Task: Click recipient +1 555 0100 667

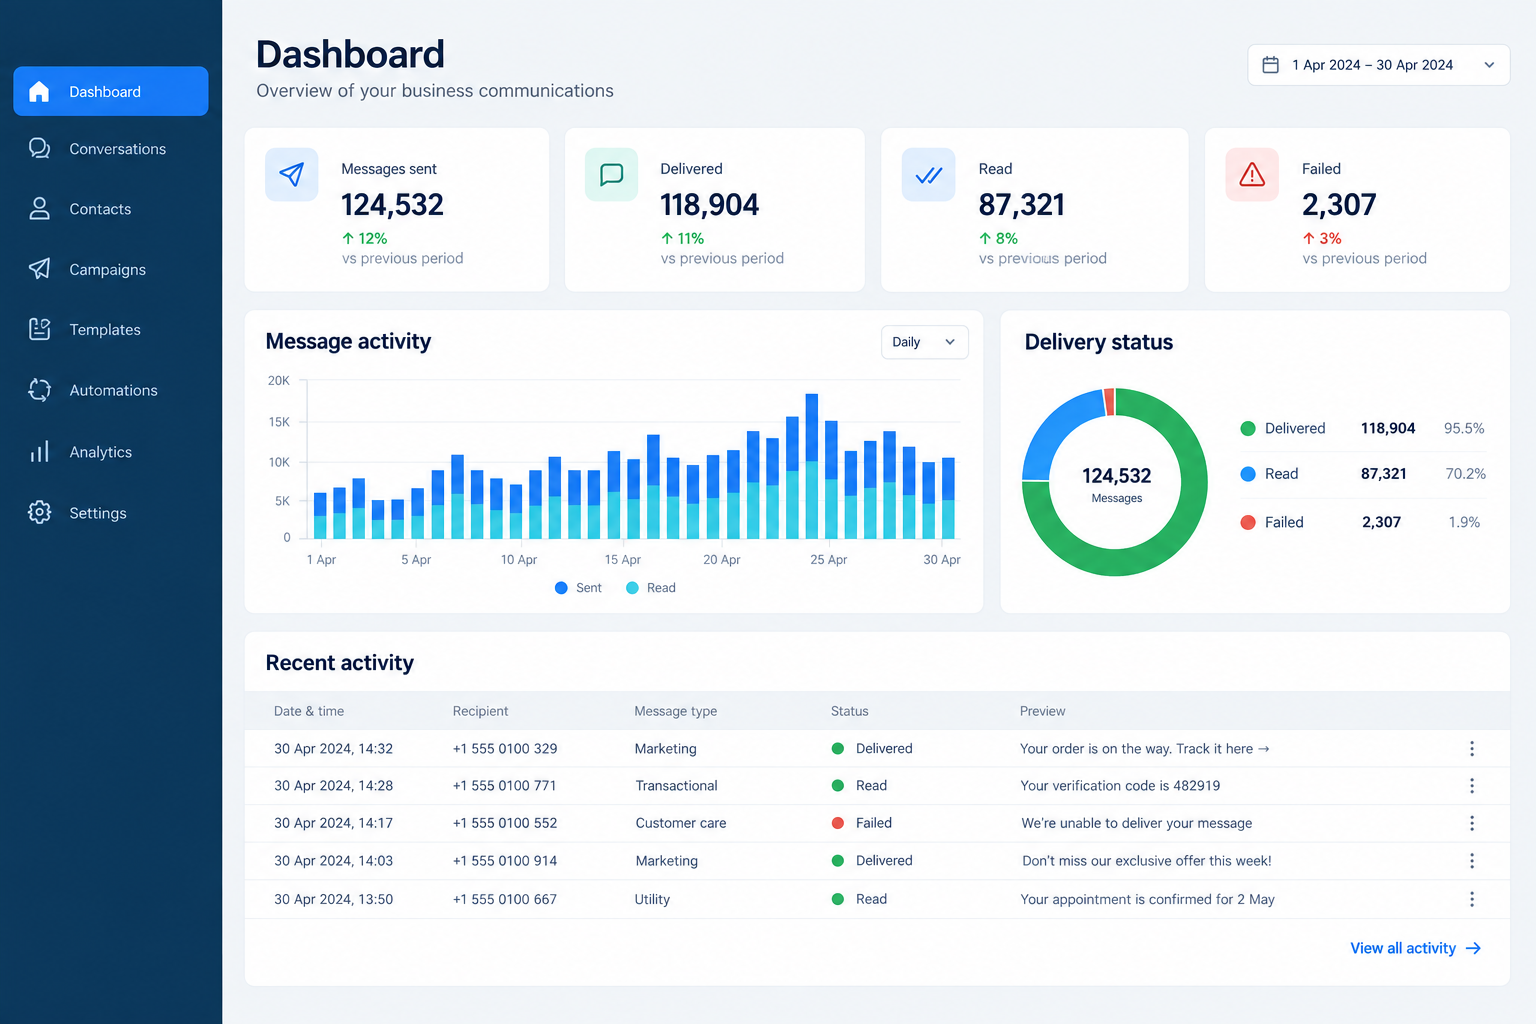Action: tap(504, 899)
